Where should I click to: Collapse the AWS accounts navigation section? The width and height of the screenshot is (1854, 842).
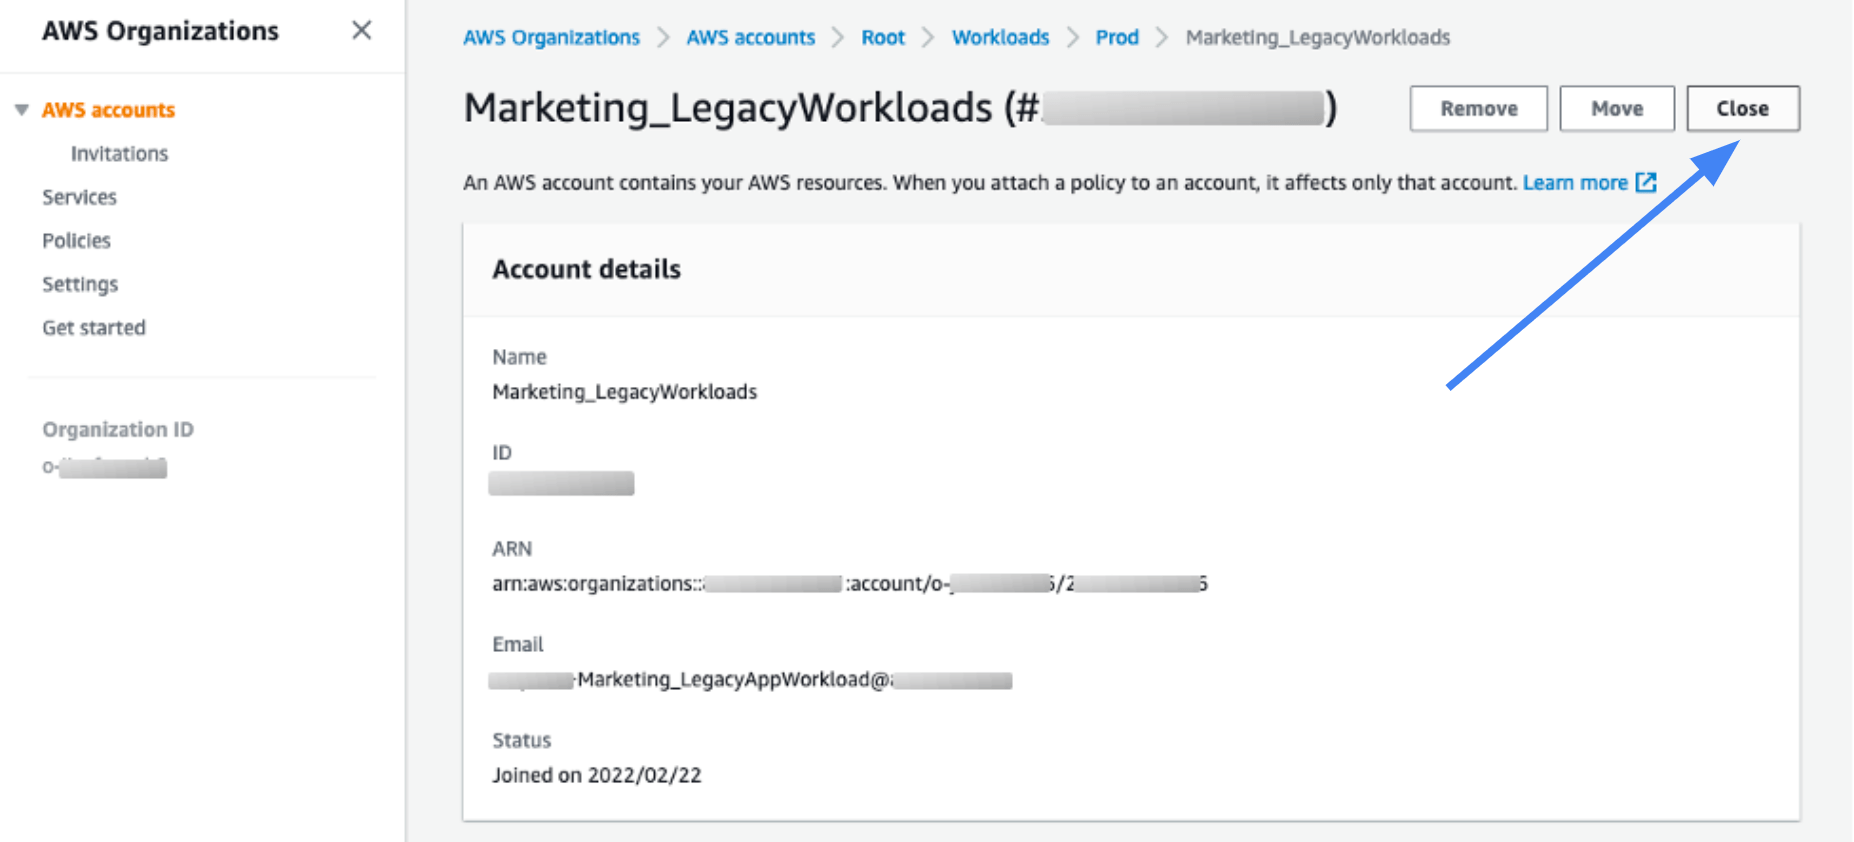click(x=21, y=110)
